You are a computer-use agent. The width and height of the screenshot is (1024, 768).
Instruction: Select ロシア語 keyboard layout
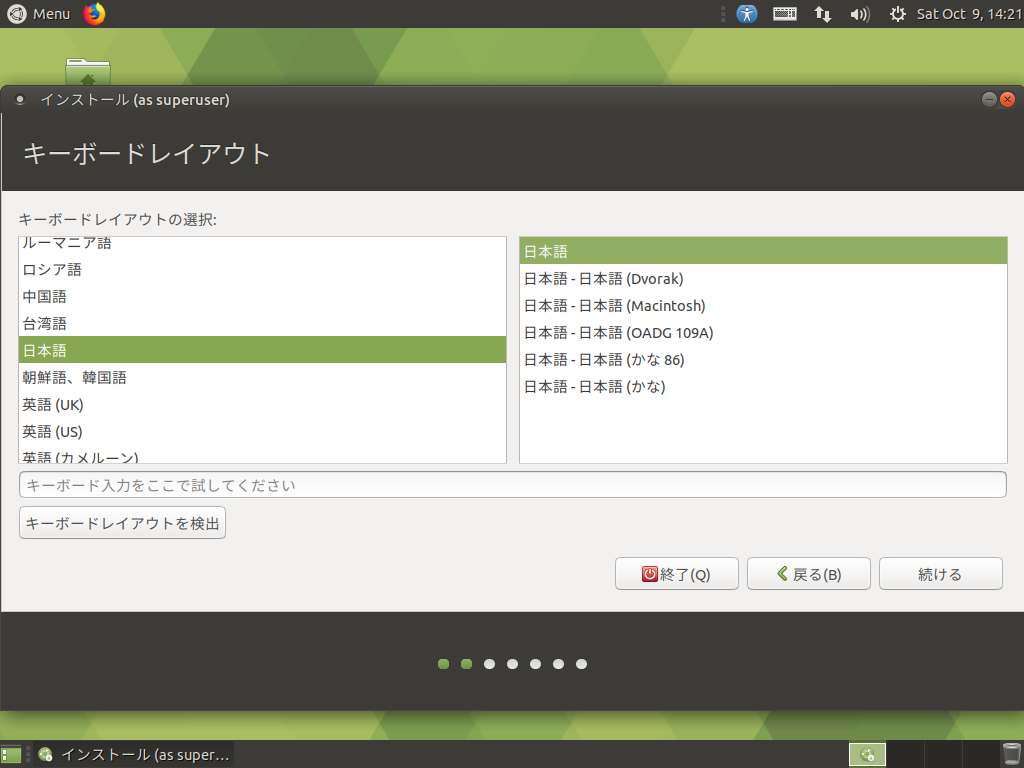click(263, 269)
